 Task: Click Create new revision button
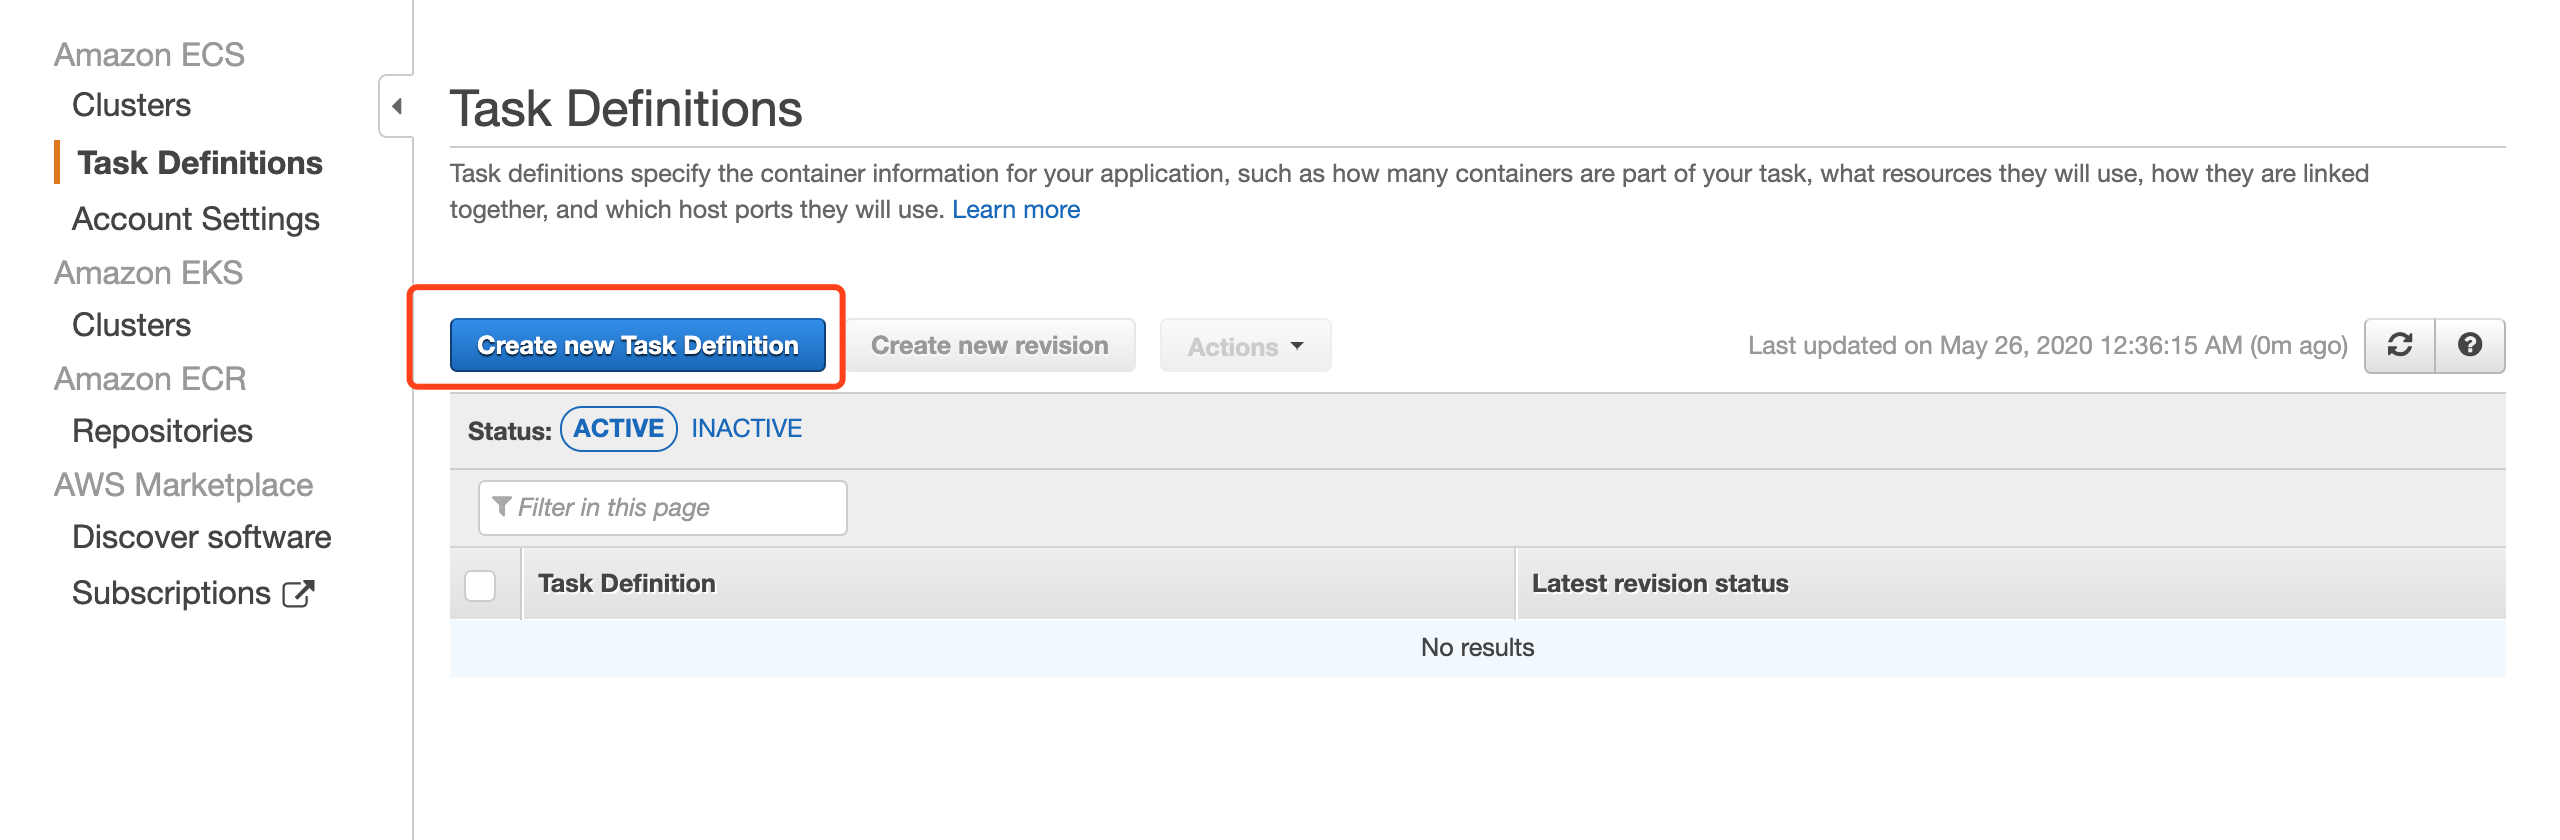(990, 345)
